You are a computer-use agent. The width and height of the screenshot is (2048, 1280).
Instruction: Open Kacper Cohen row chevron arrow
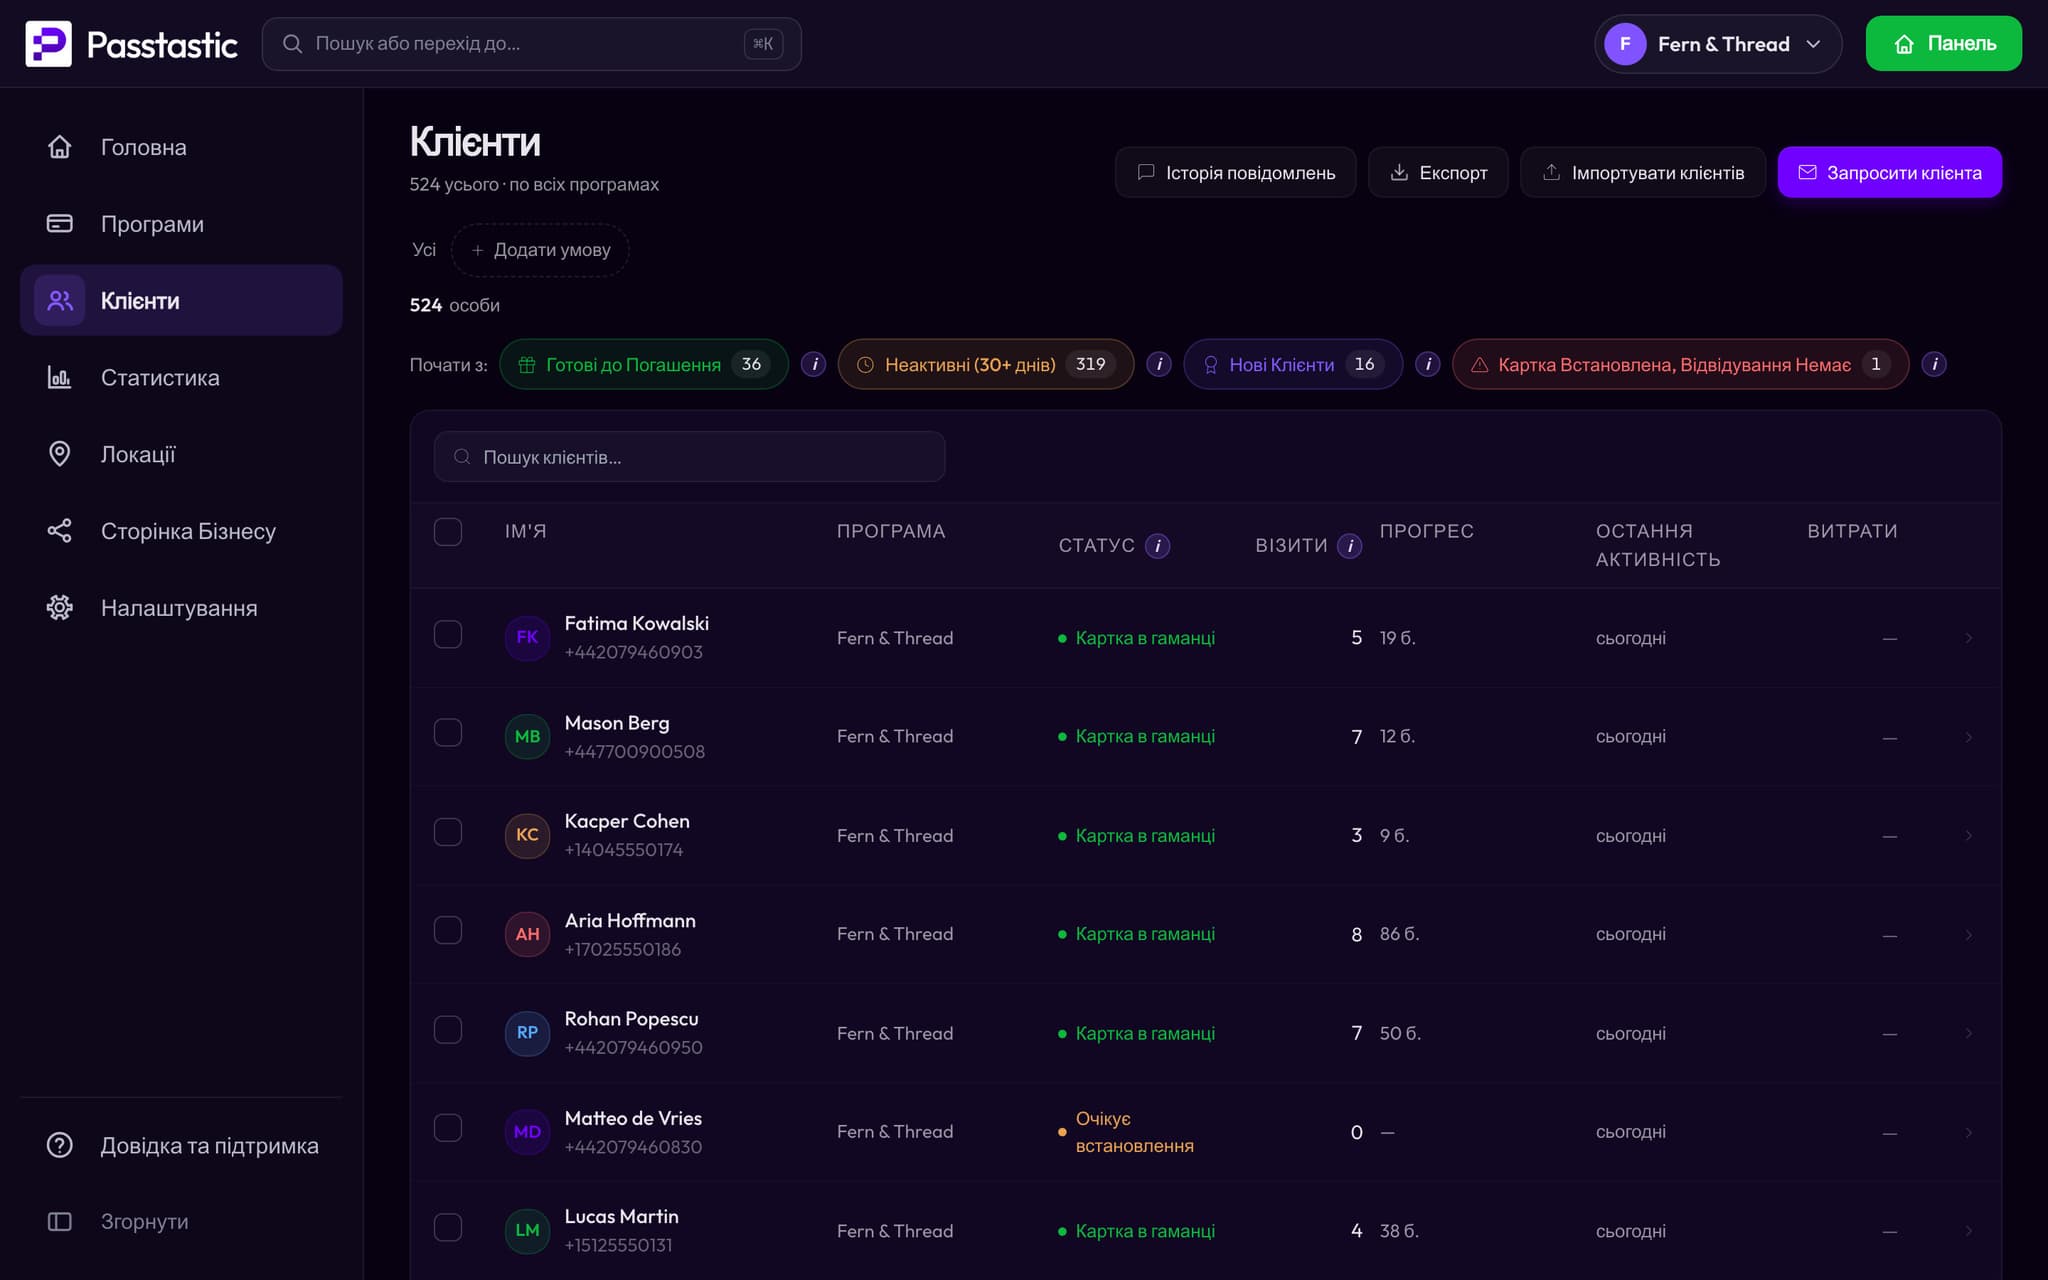point(1968,836)
